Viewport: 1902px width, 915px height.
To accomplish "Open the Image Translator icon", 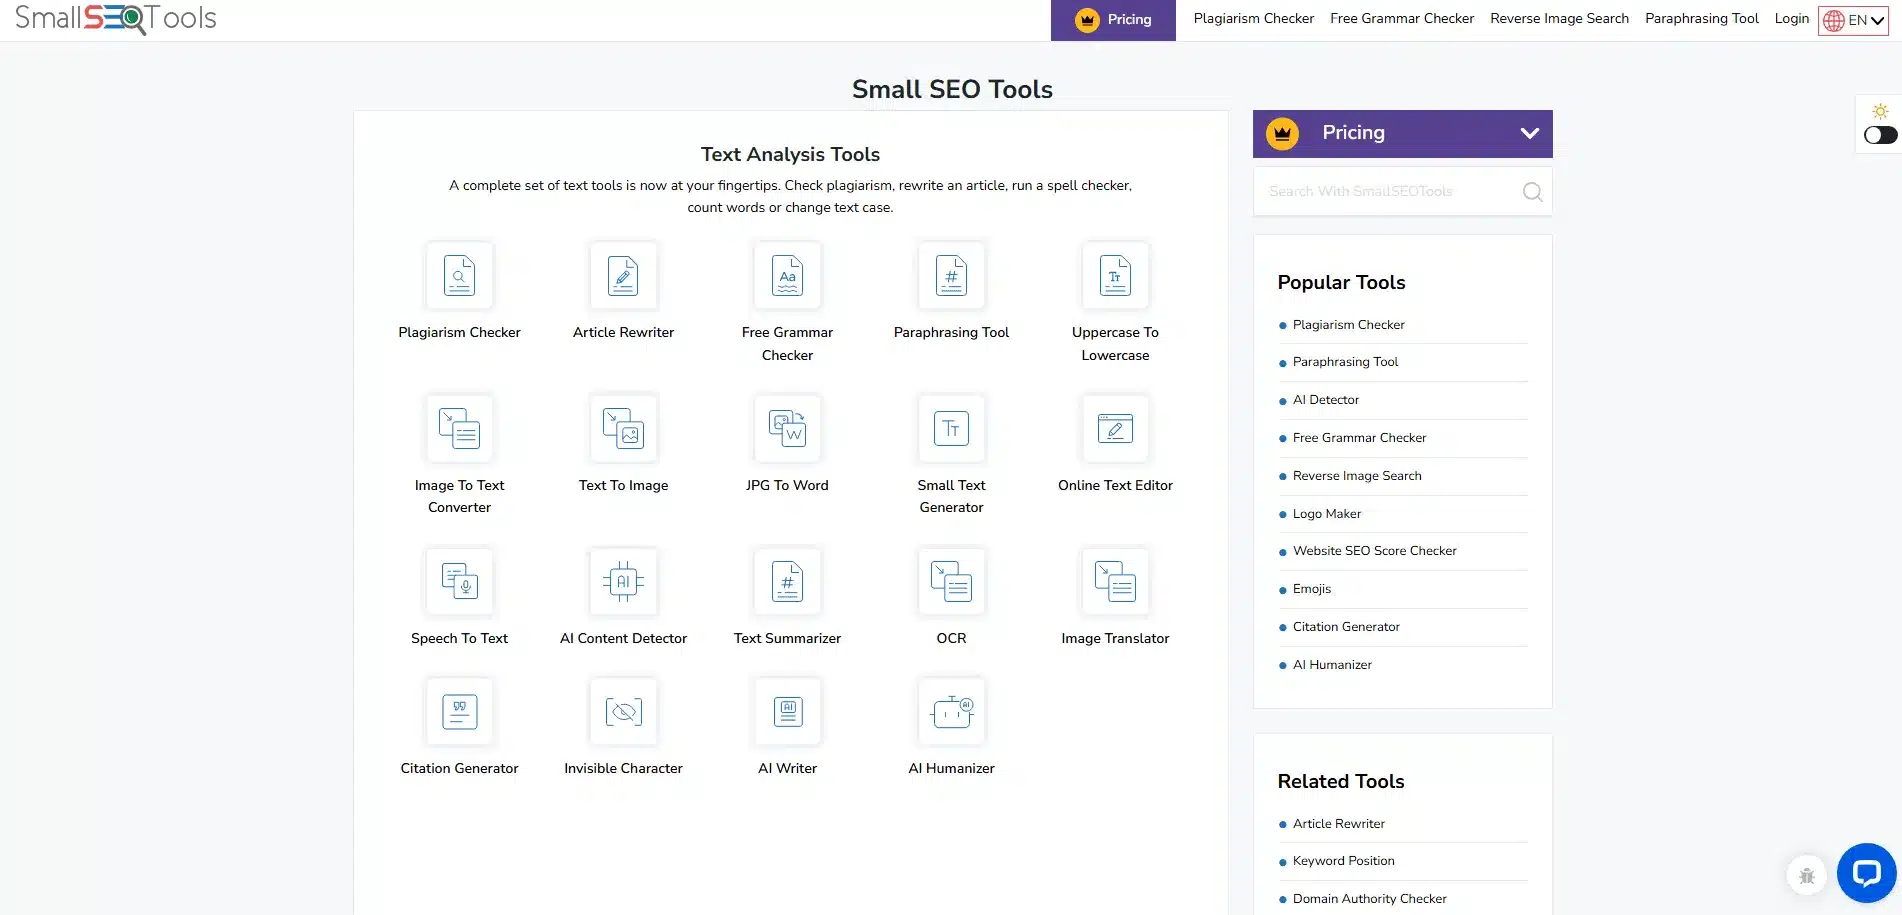I will click(x=1115, y=582).
